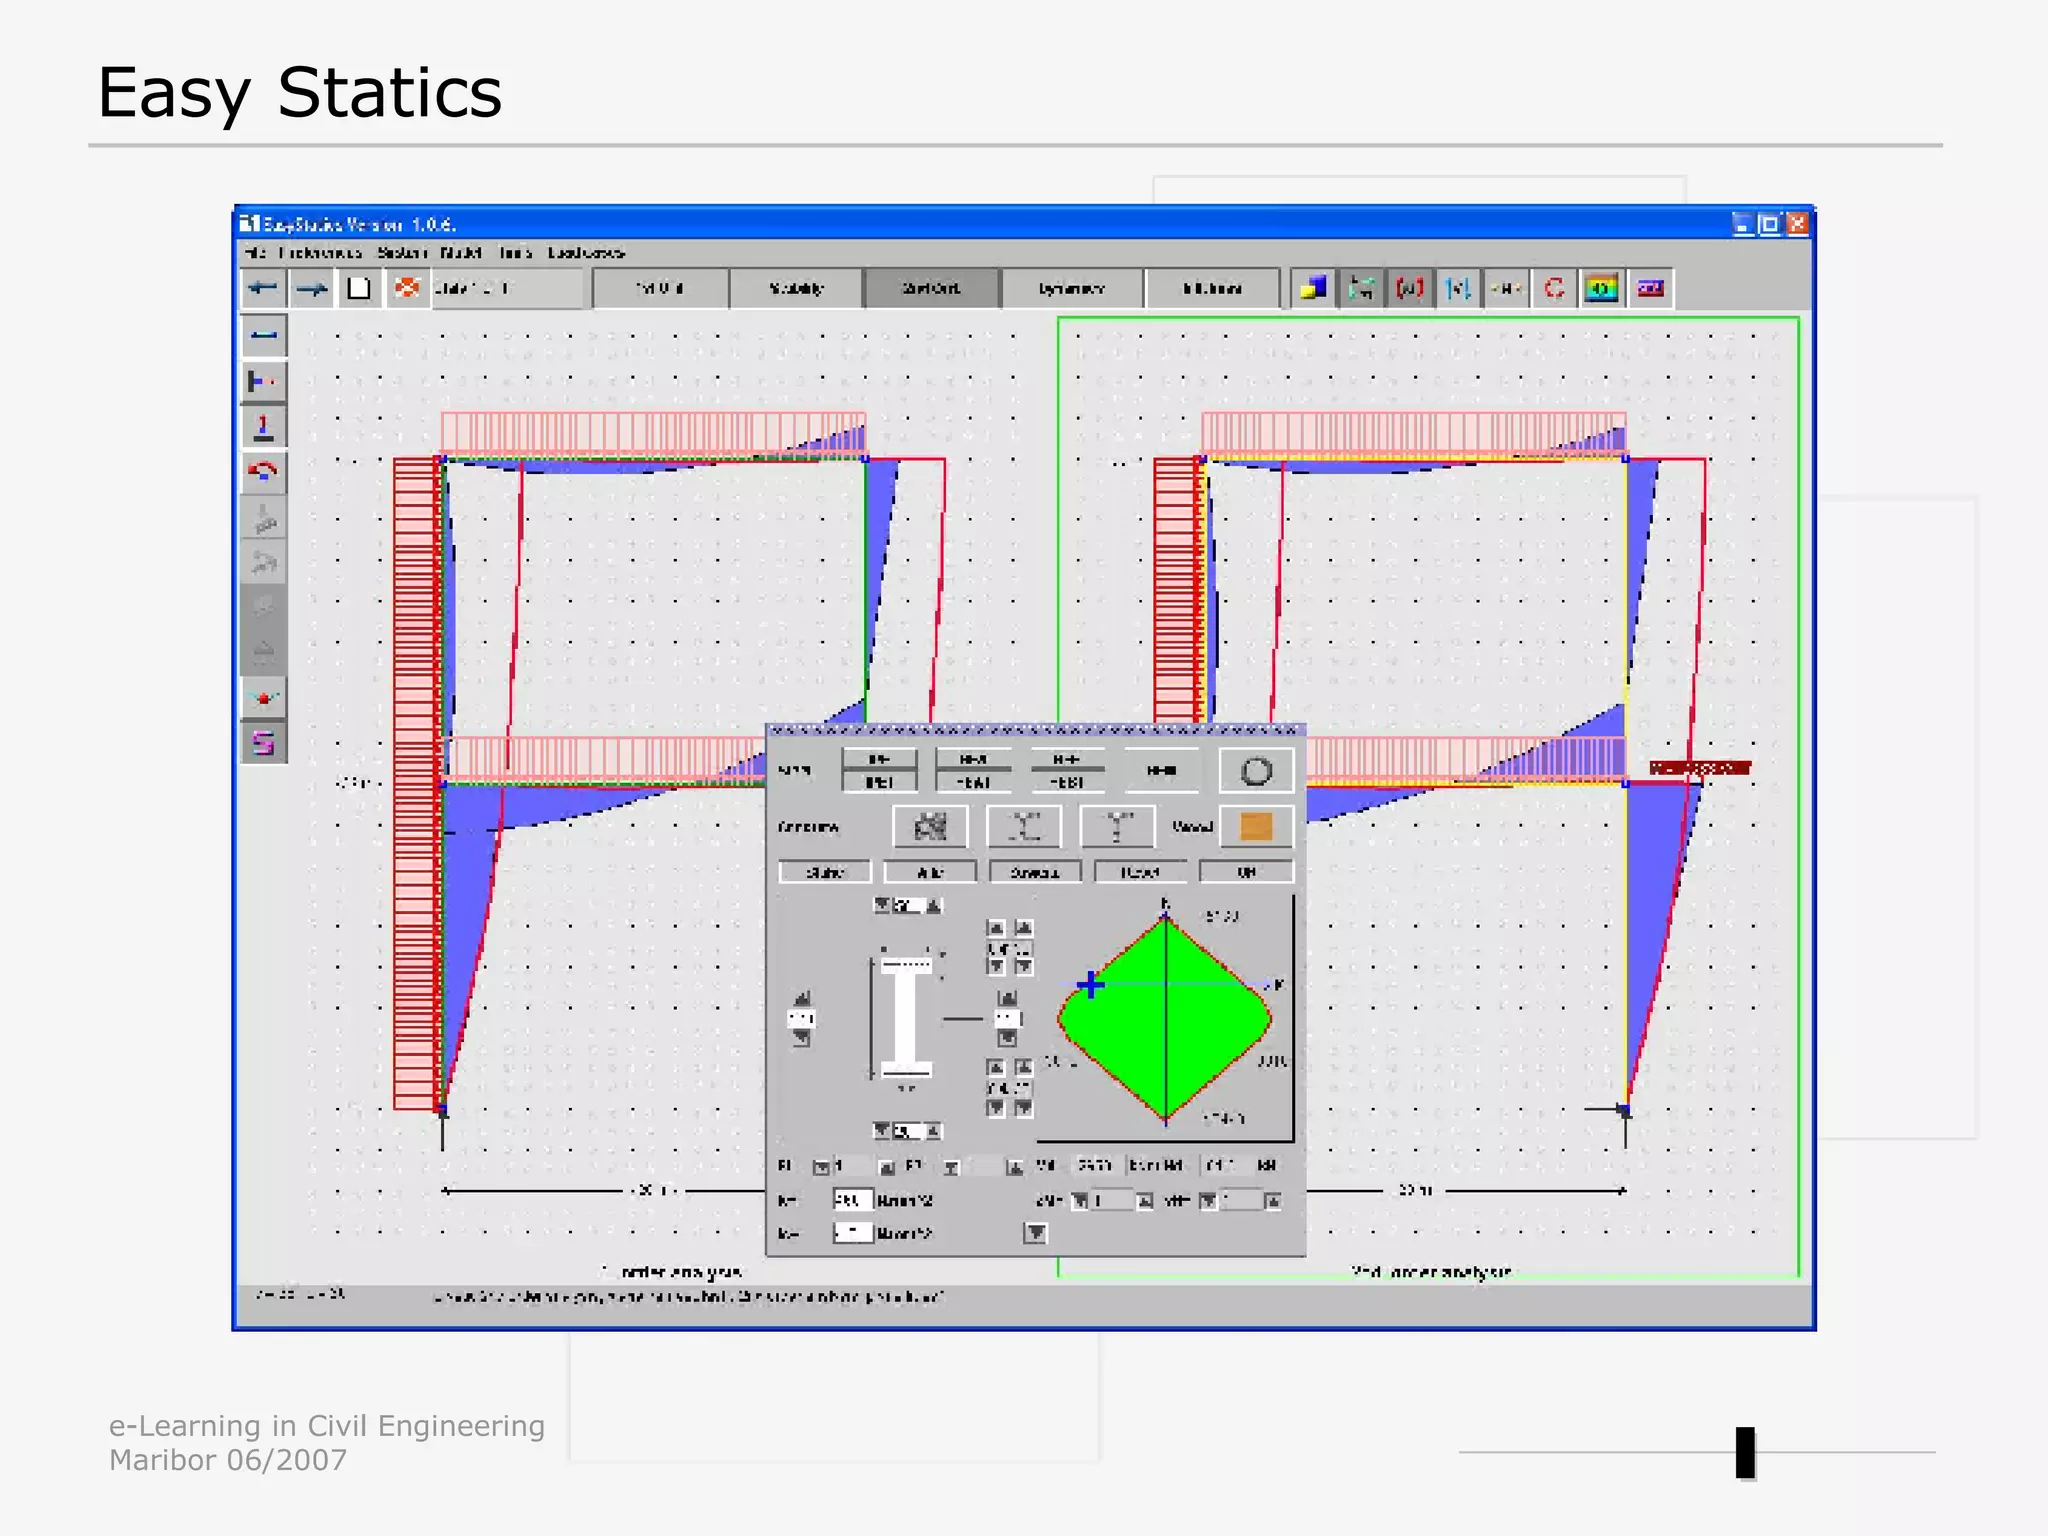This screenshot has width=2048, height=1536.
Task: Click the red and blue rightmost toolbar icon
Action: point(1650,288)
